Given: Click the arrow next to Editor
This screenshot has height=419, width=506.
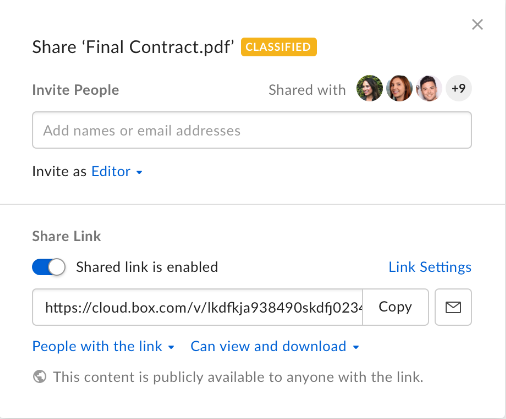Looking at the screenshot, I should pos(139,172).
